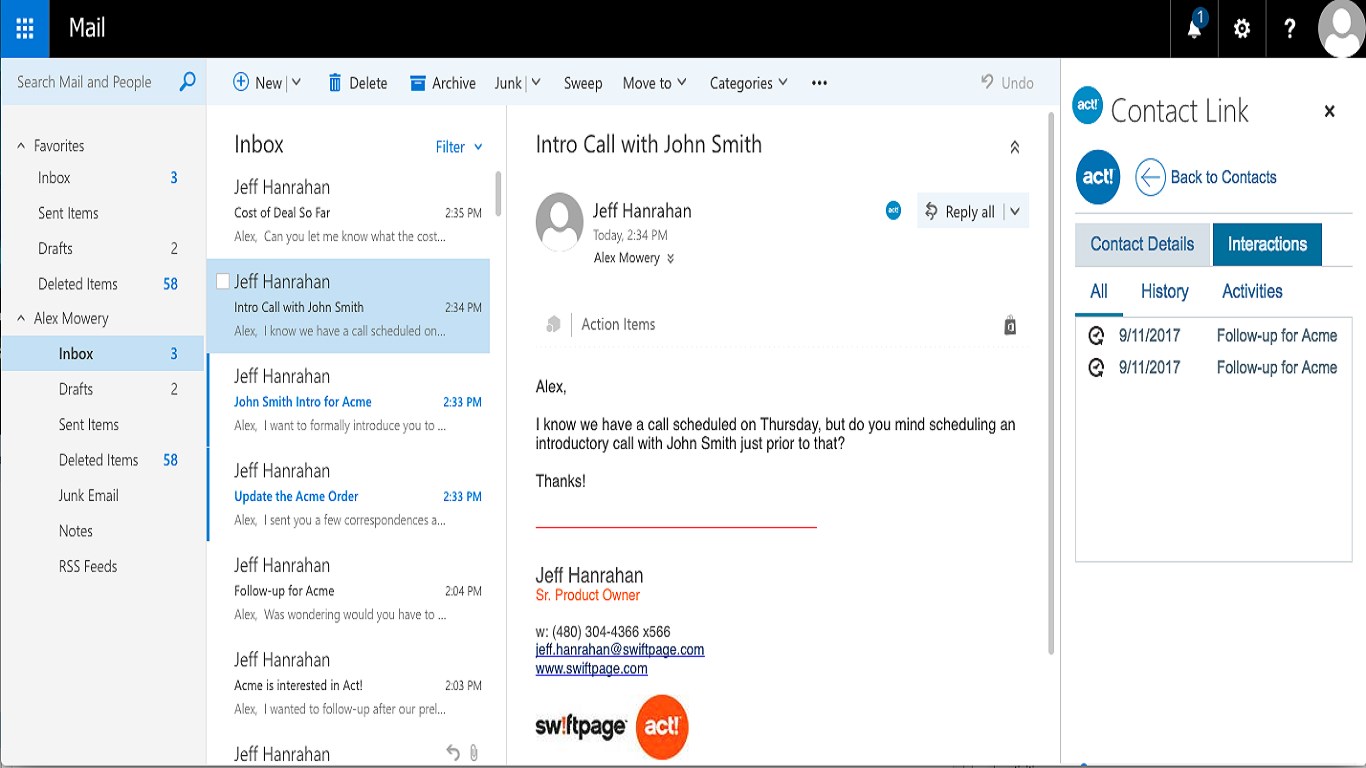
Task: Open the Cost of Deal So Far email
Action: [x=349, y=211]
